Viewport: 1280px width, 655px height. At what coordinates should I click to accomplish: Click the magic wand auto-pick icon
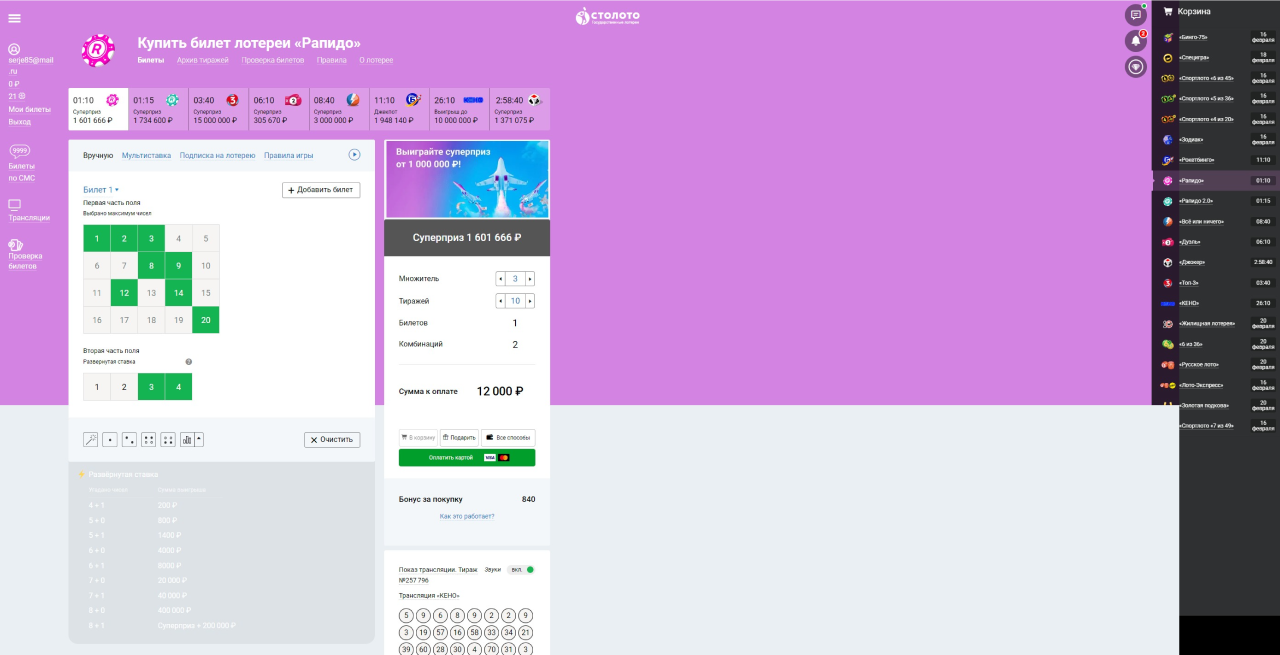click(91, 440)
